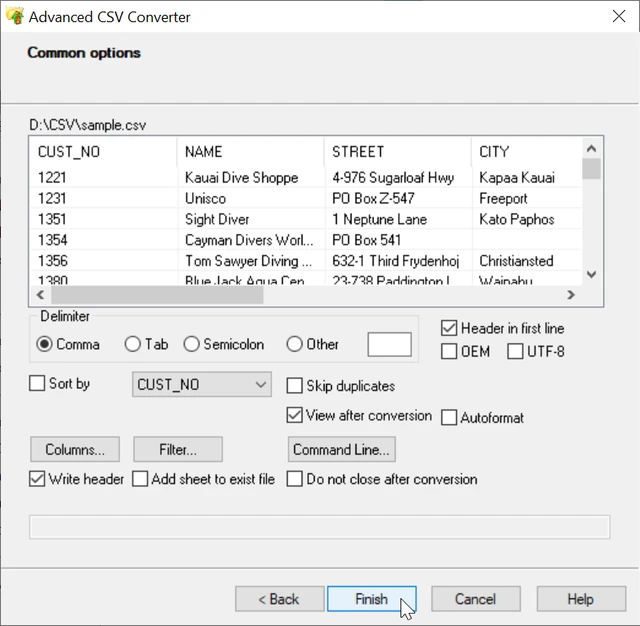
Task: Toggle the Header in first line checkbox
Action: click(x=449, y=328)
